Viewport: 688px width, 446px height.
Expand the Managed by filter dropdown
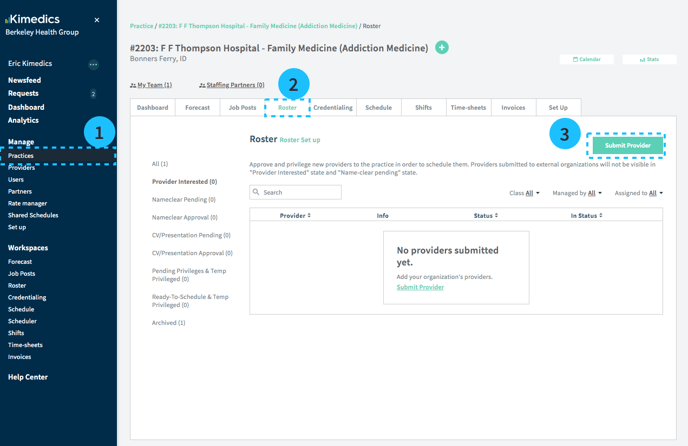pyautogui.click(x=577, y=193)
